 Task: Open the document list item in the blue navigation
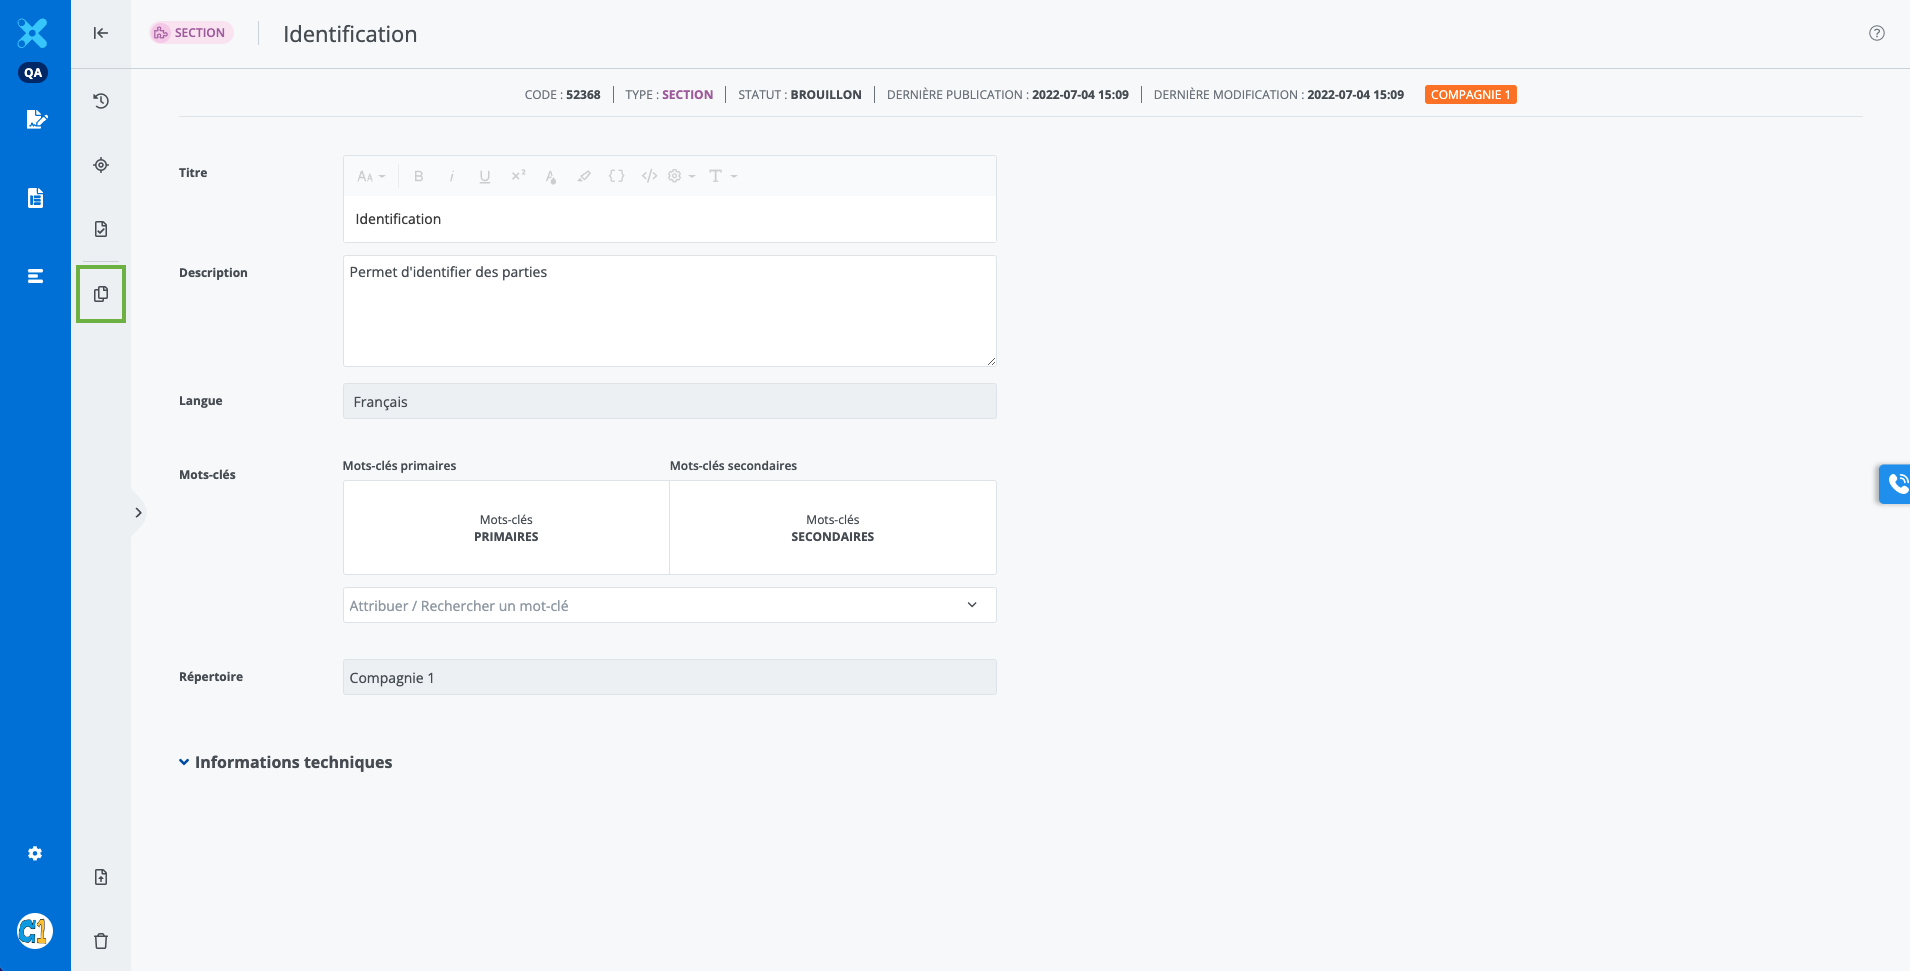click(x=35, y=198)
